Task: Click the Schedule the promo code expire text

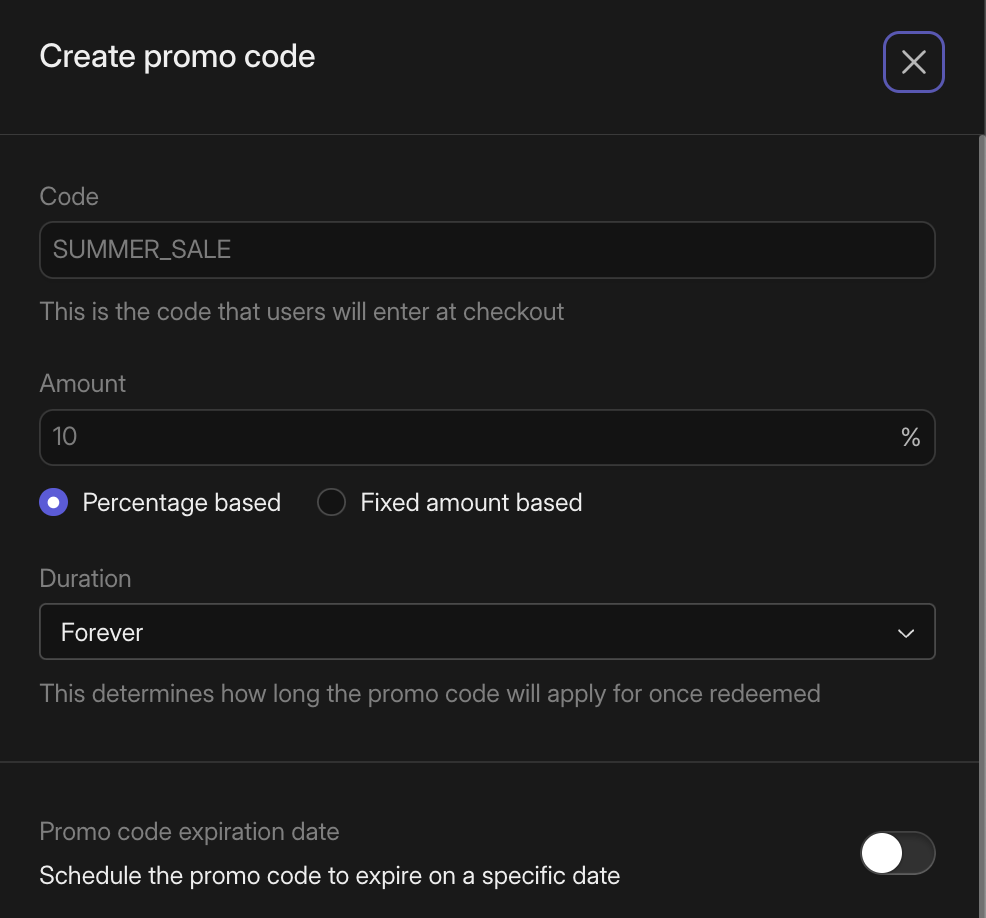Action: tap(327, 875)
